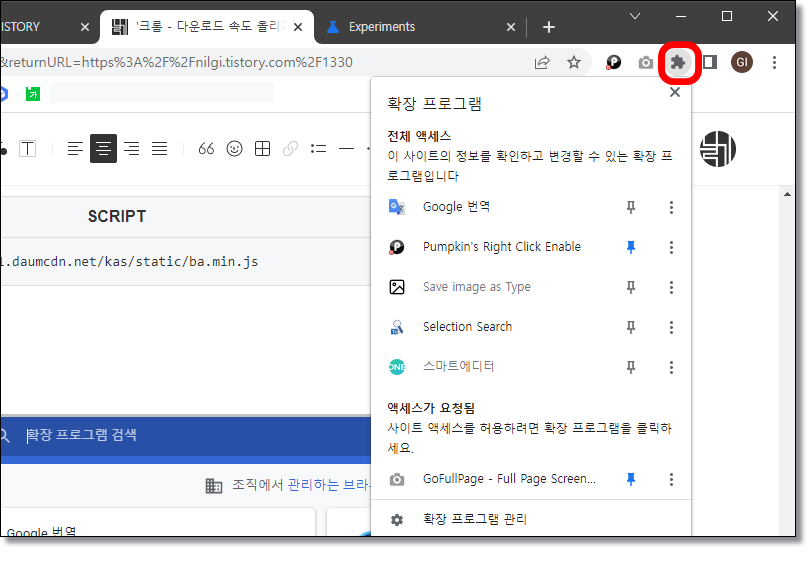Click the page scrollbar up arrow

point(787,194)
